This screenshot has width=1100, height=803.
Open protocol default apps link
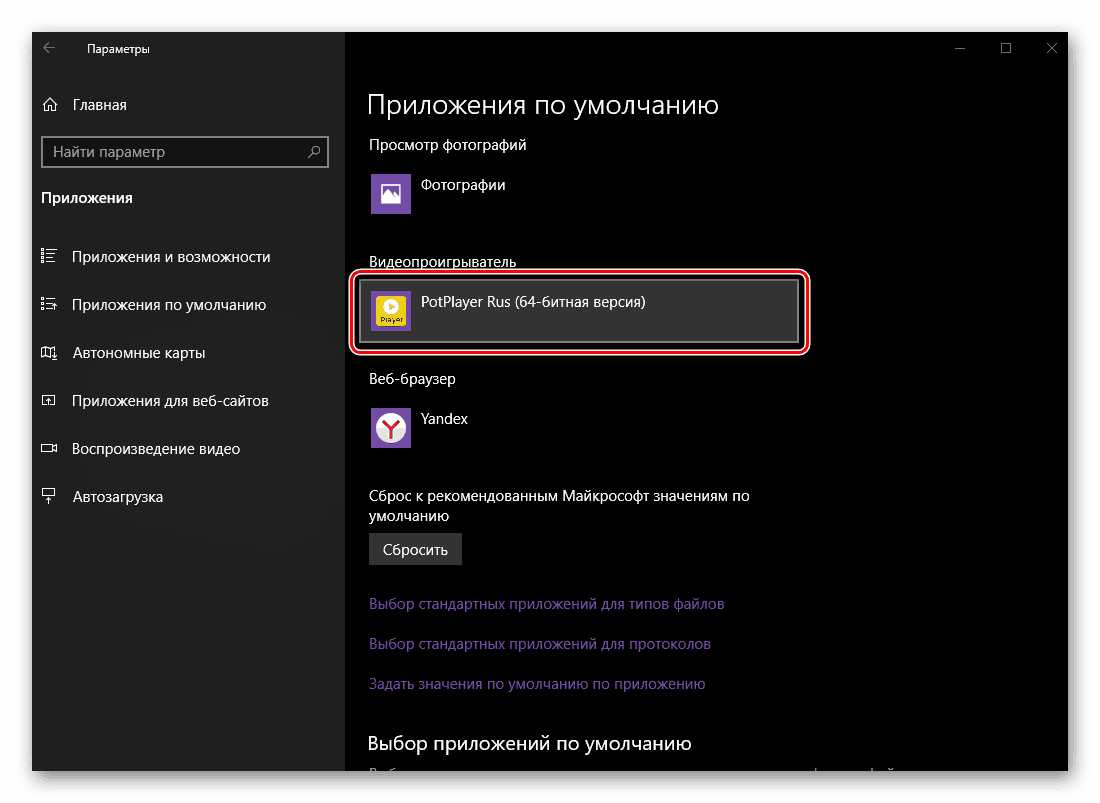pyautogui.click(x=540, y=643)
